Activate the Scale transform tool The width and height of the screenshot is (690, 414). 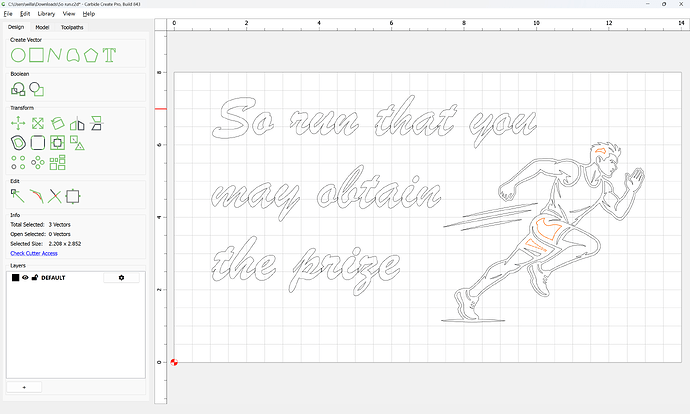(37, 123)
